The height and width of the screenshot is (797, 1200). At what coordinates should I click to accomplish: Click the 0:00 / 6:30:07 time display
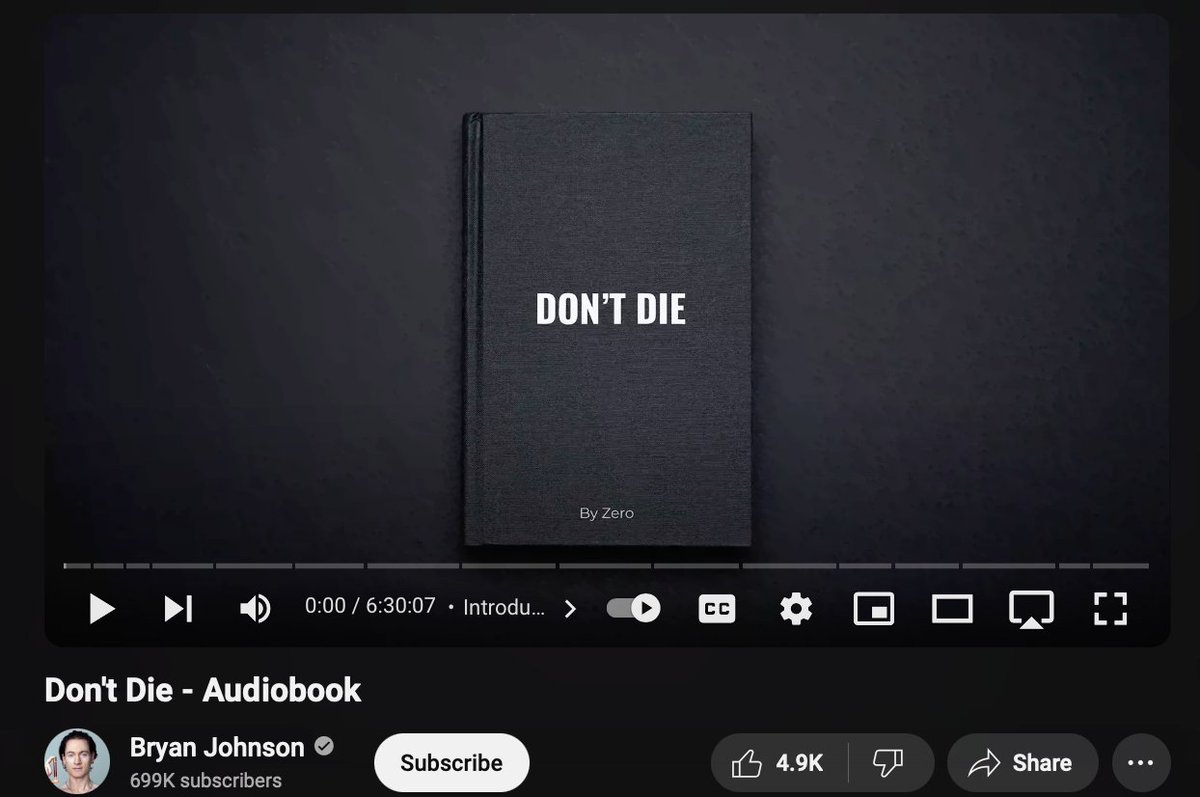pyautogui.click(x=370, y=606)
